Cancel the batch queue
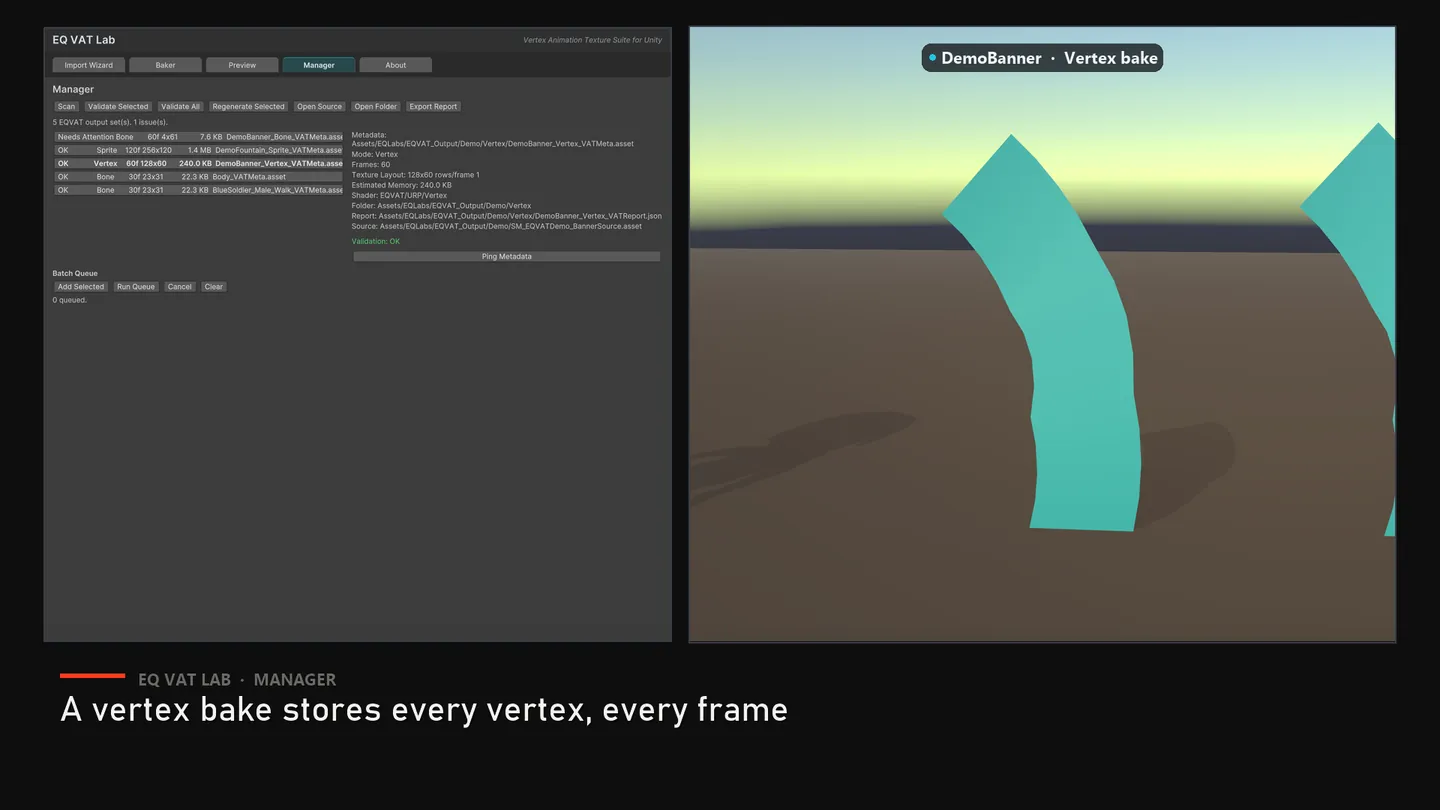Image resolution: width=1440 pixels, height=810 pixels. click(x=180, y=287)
